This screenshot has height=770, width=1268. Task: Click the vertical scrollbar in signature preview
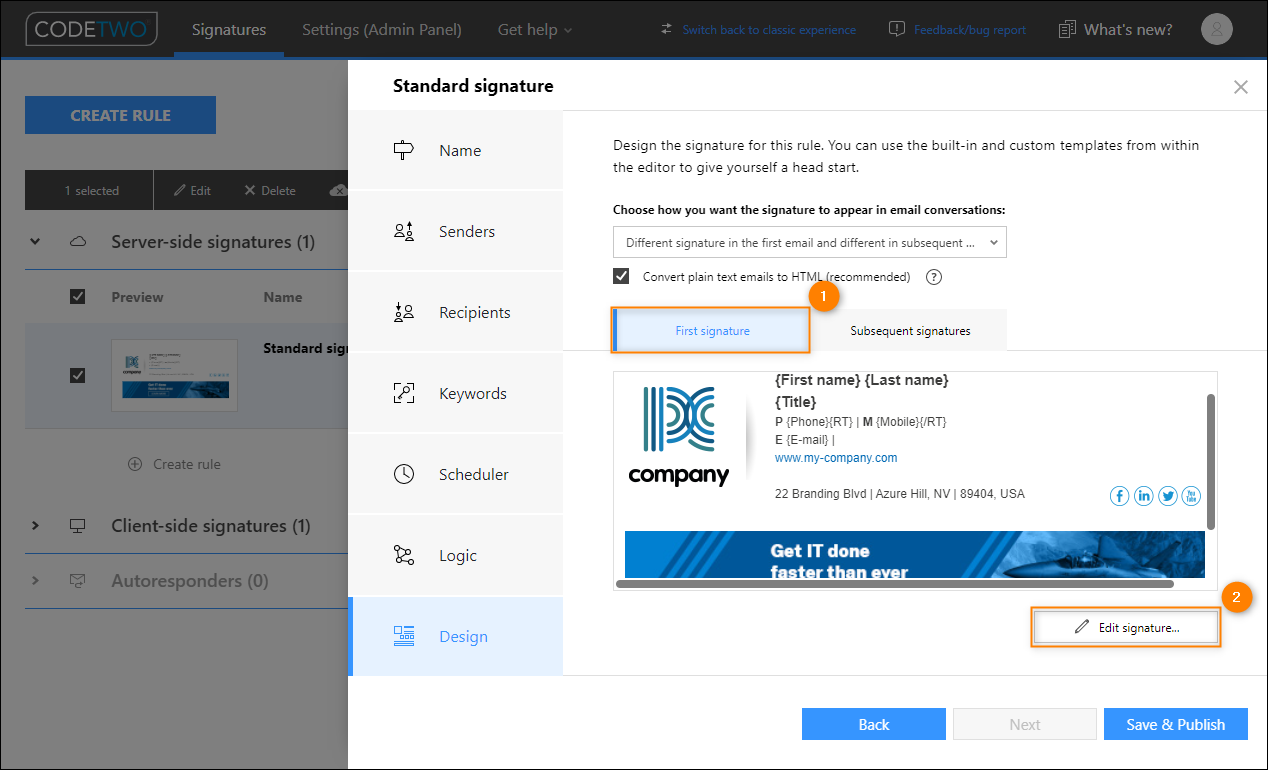(x=1211, y=461)
